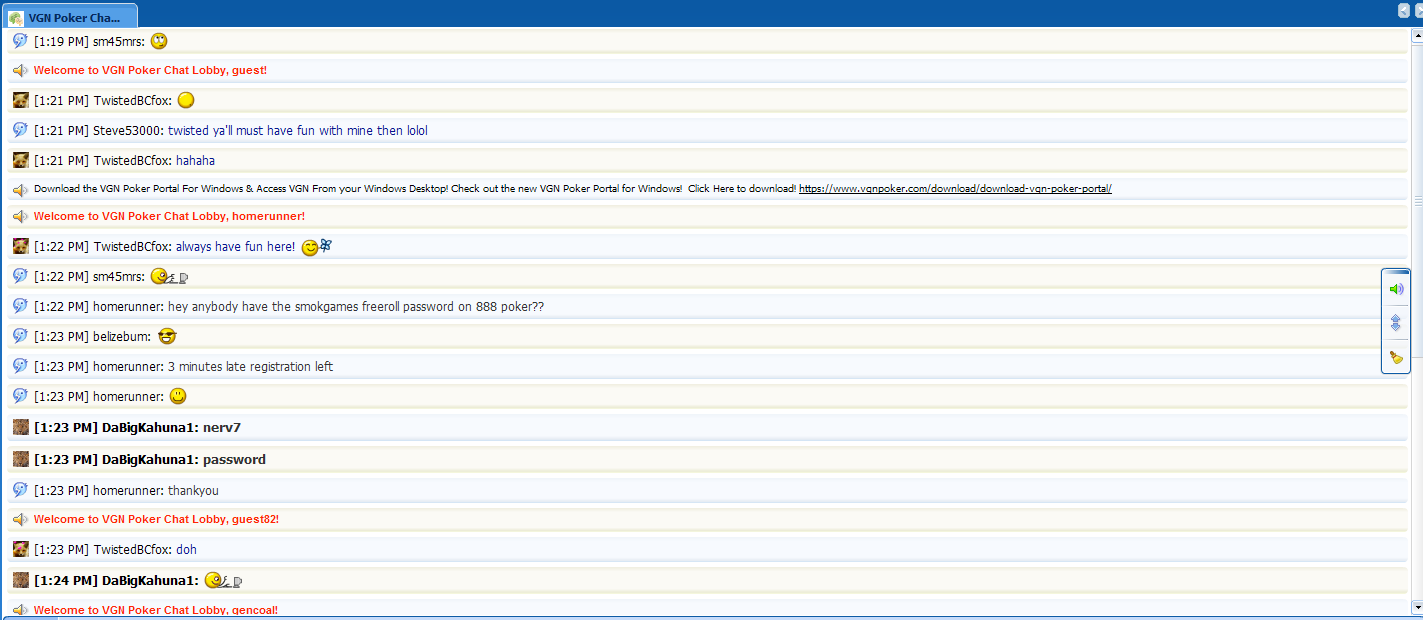
Task: Click the chat scrollbar down arrow
Action: pyautogui.click(x=1417, y=607)
